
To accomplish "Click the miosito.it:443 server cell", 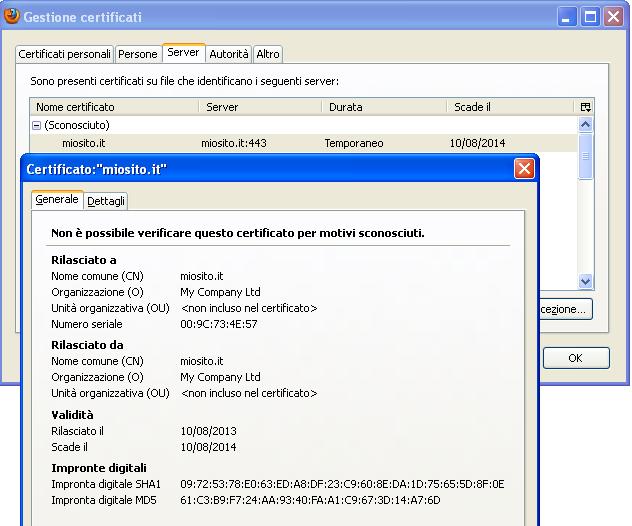I will point(234,143).
